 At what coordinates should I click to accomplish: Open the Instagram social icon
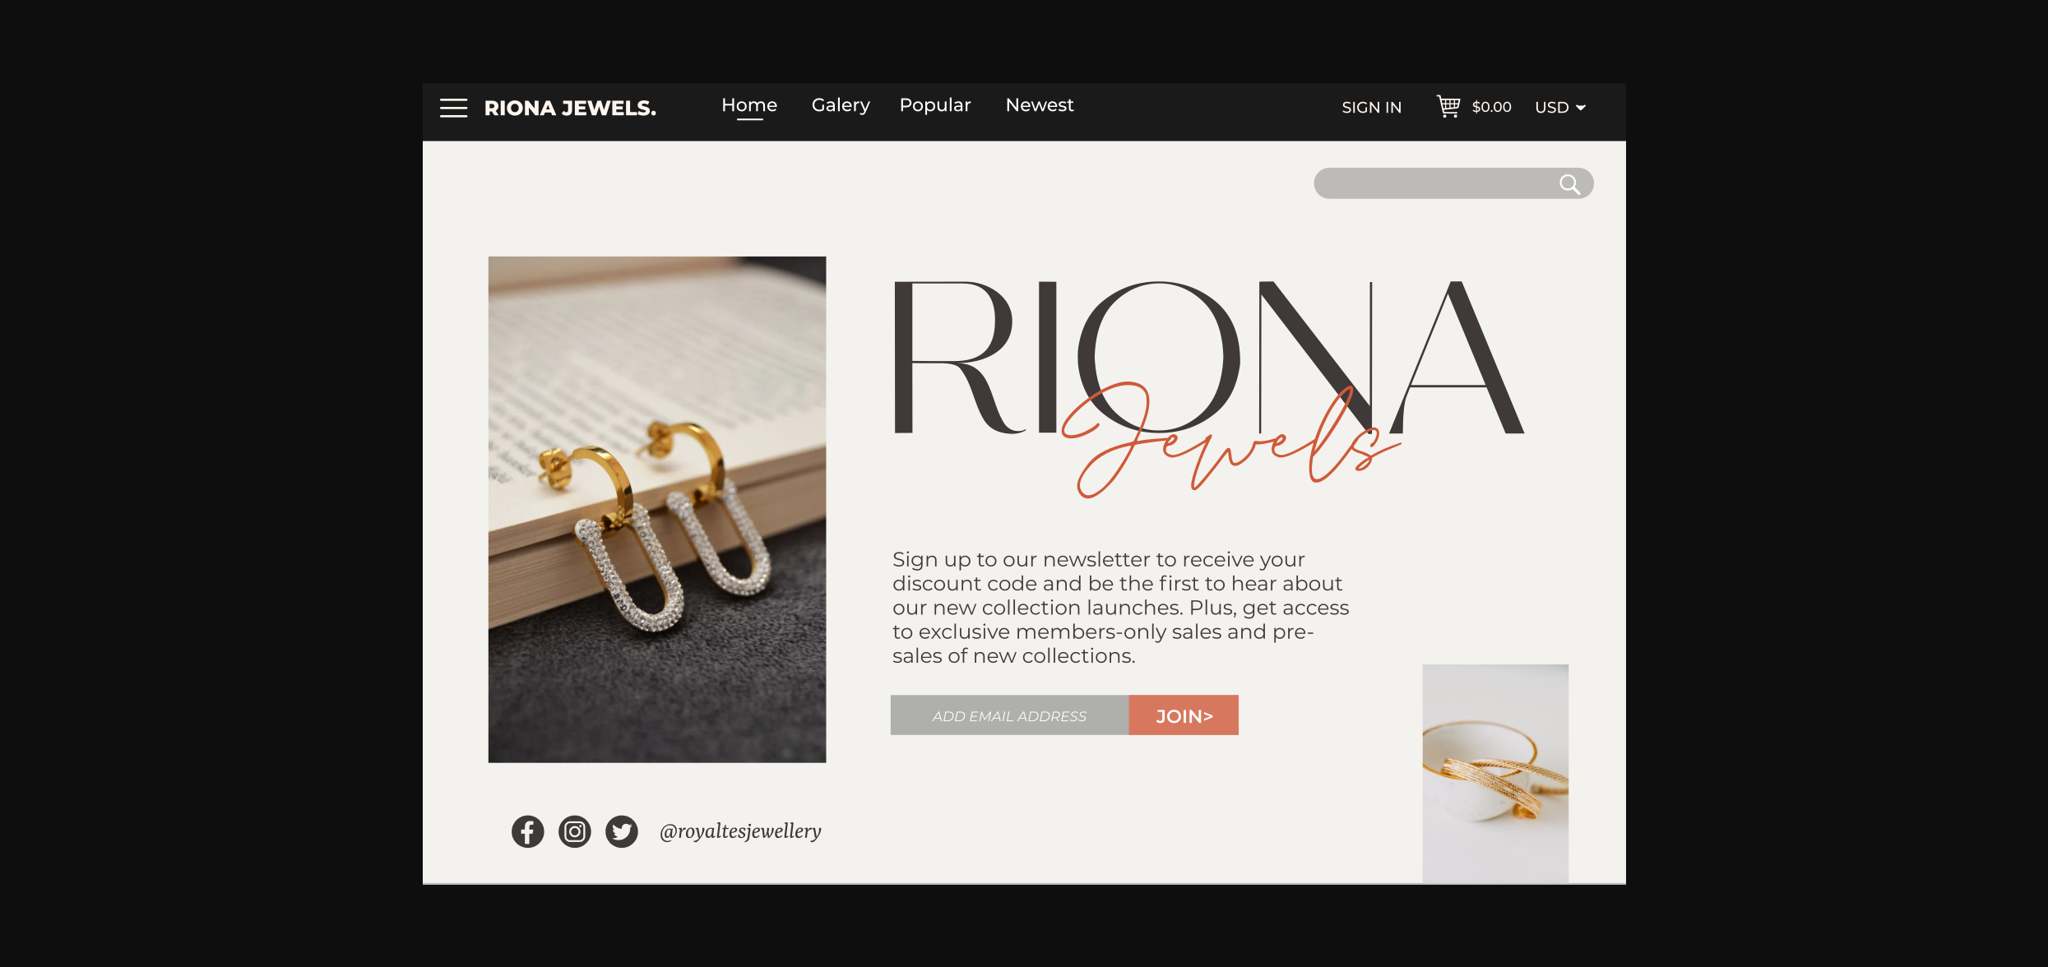coord(575,831)
